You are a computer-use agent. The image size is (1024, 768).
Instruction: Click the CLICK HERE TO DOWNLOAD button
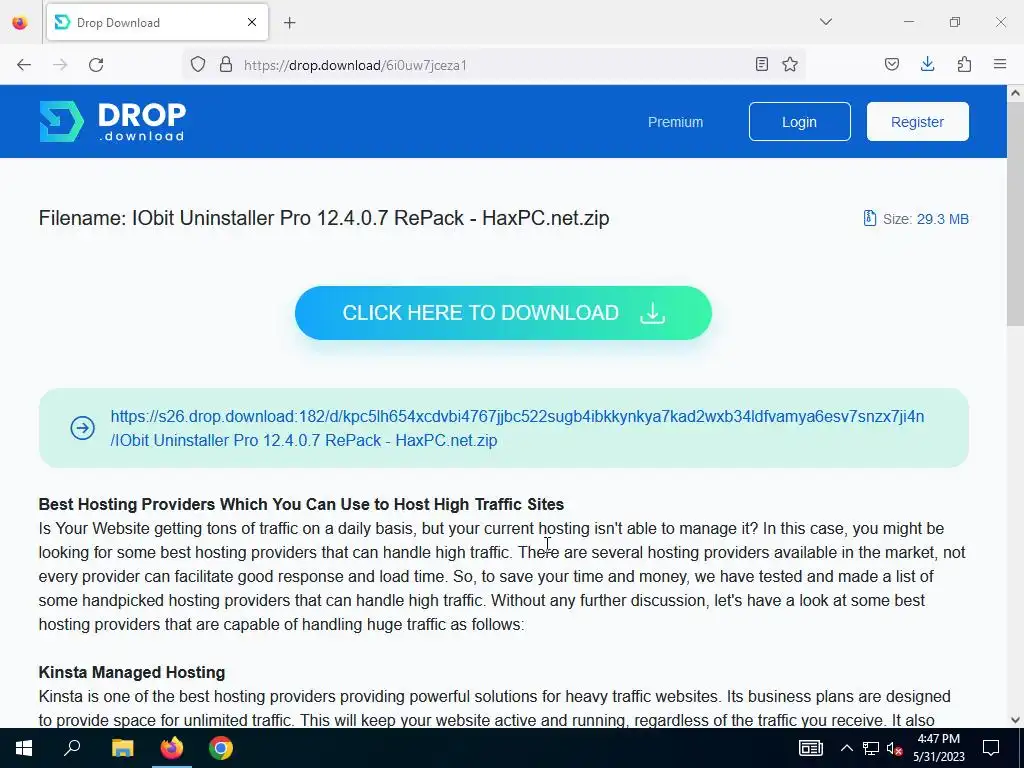tap(503, 313)
